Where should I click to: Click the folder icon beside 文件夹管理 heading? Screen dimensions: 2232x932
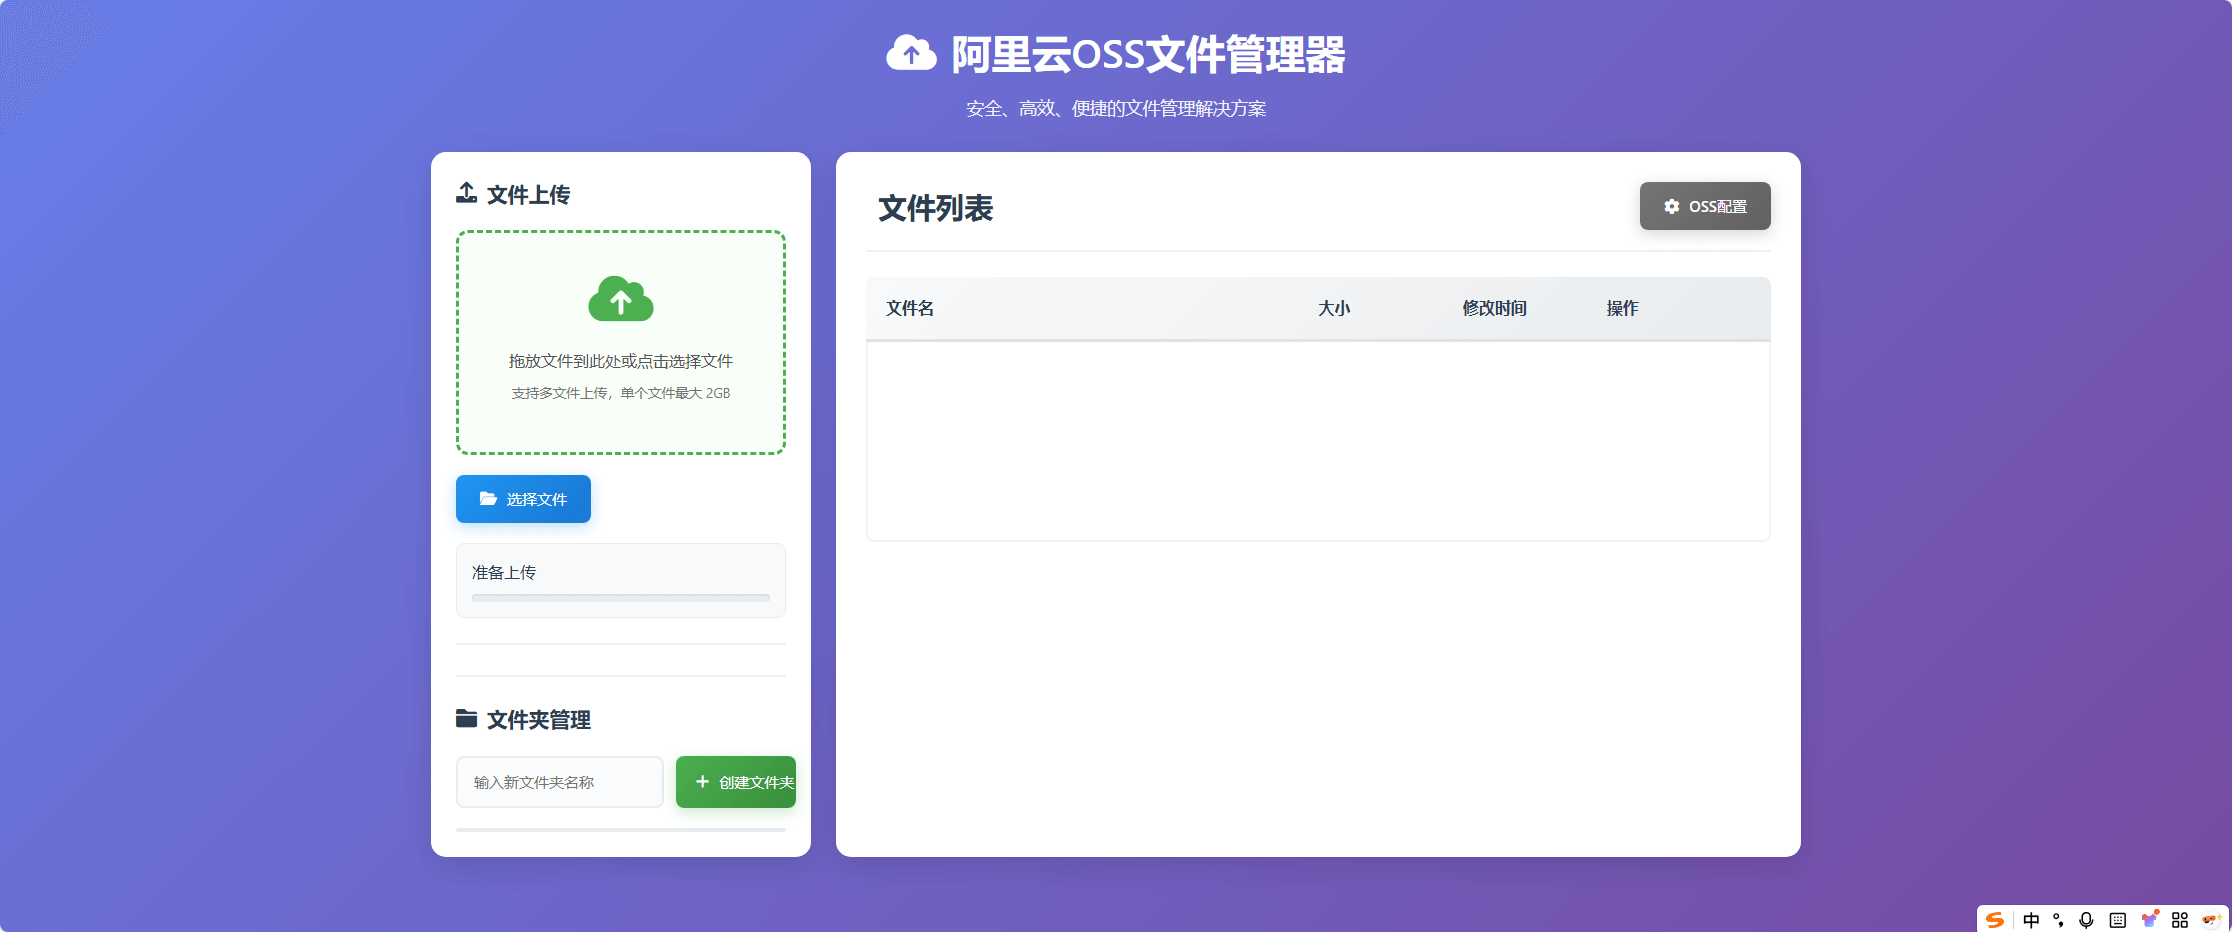(465, 719)
